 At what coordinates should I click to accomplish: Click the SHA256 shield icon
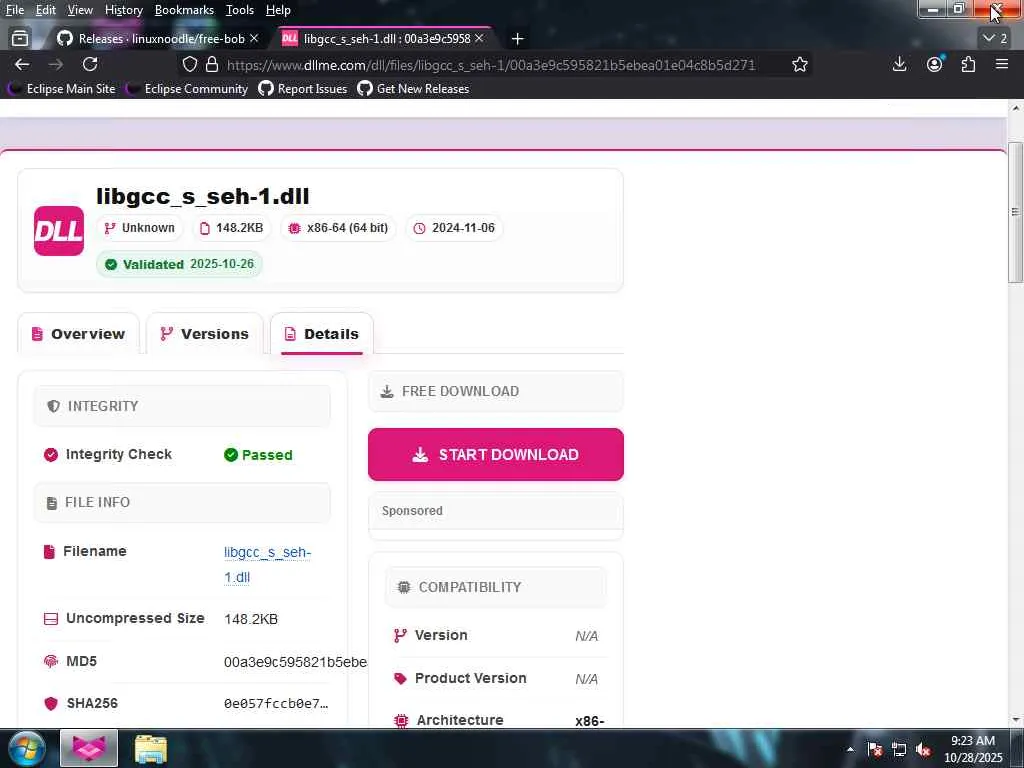pyautogui.click(x=51, y=703)
